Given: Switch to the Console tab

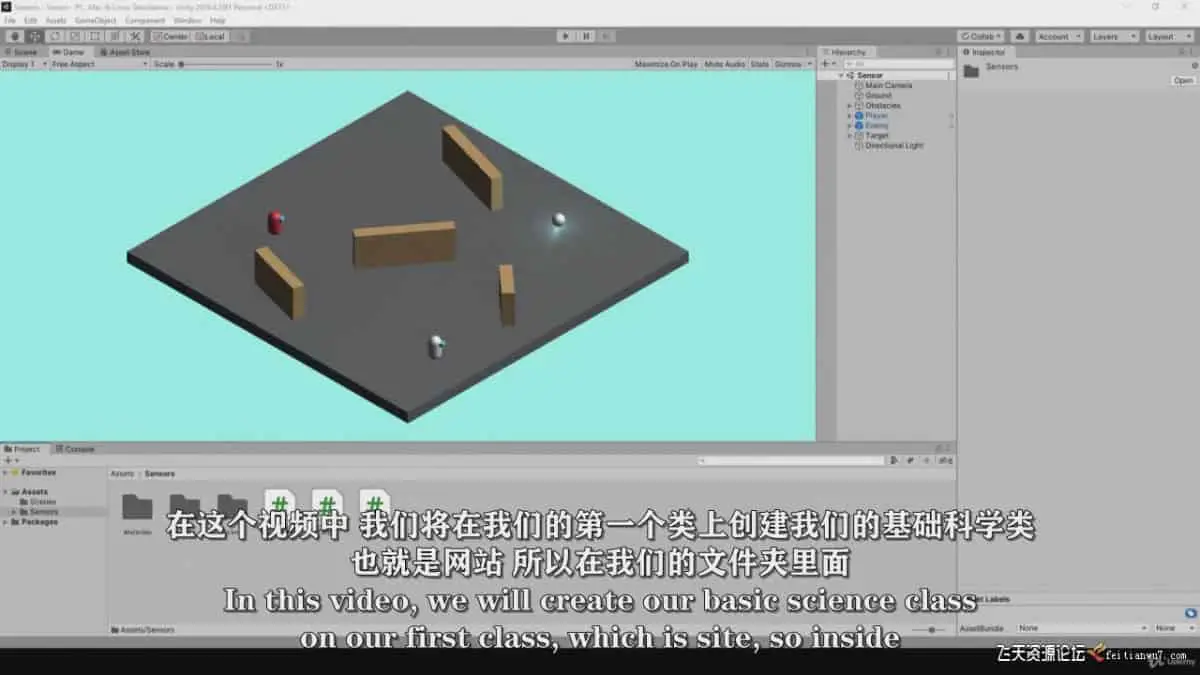Looking at the screenshot, I should 76,449.
